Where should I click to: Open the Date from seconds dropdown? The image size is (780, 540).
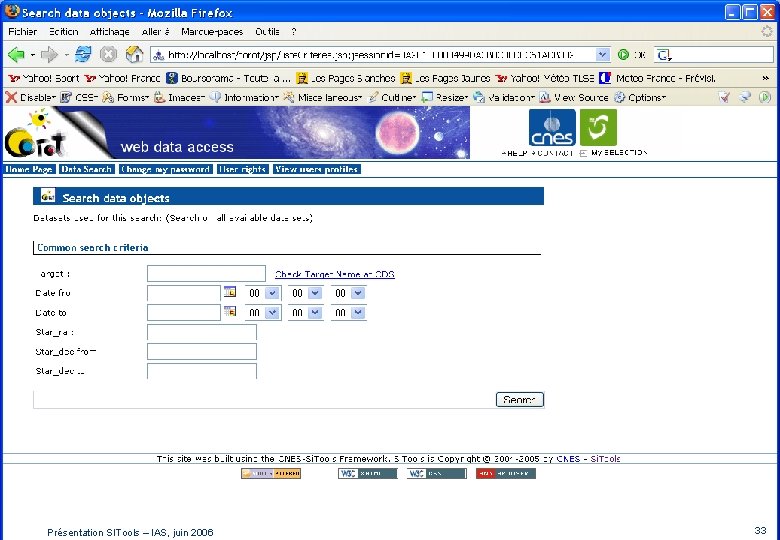pos(358,293)
